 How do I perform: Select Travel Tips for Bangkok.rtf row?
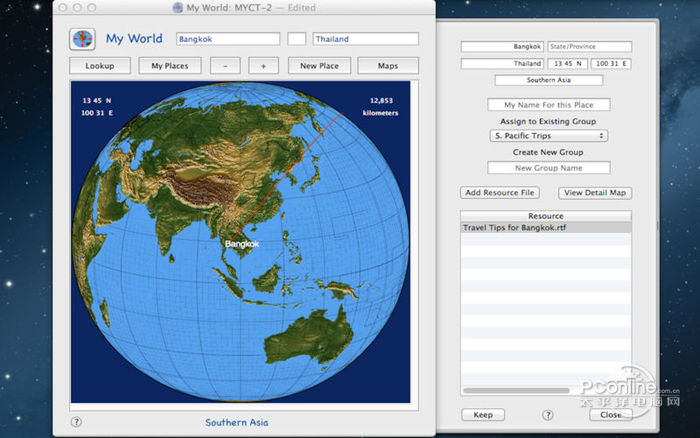pyautogui.click(x=546, y=228)
